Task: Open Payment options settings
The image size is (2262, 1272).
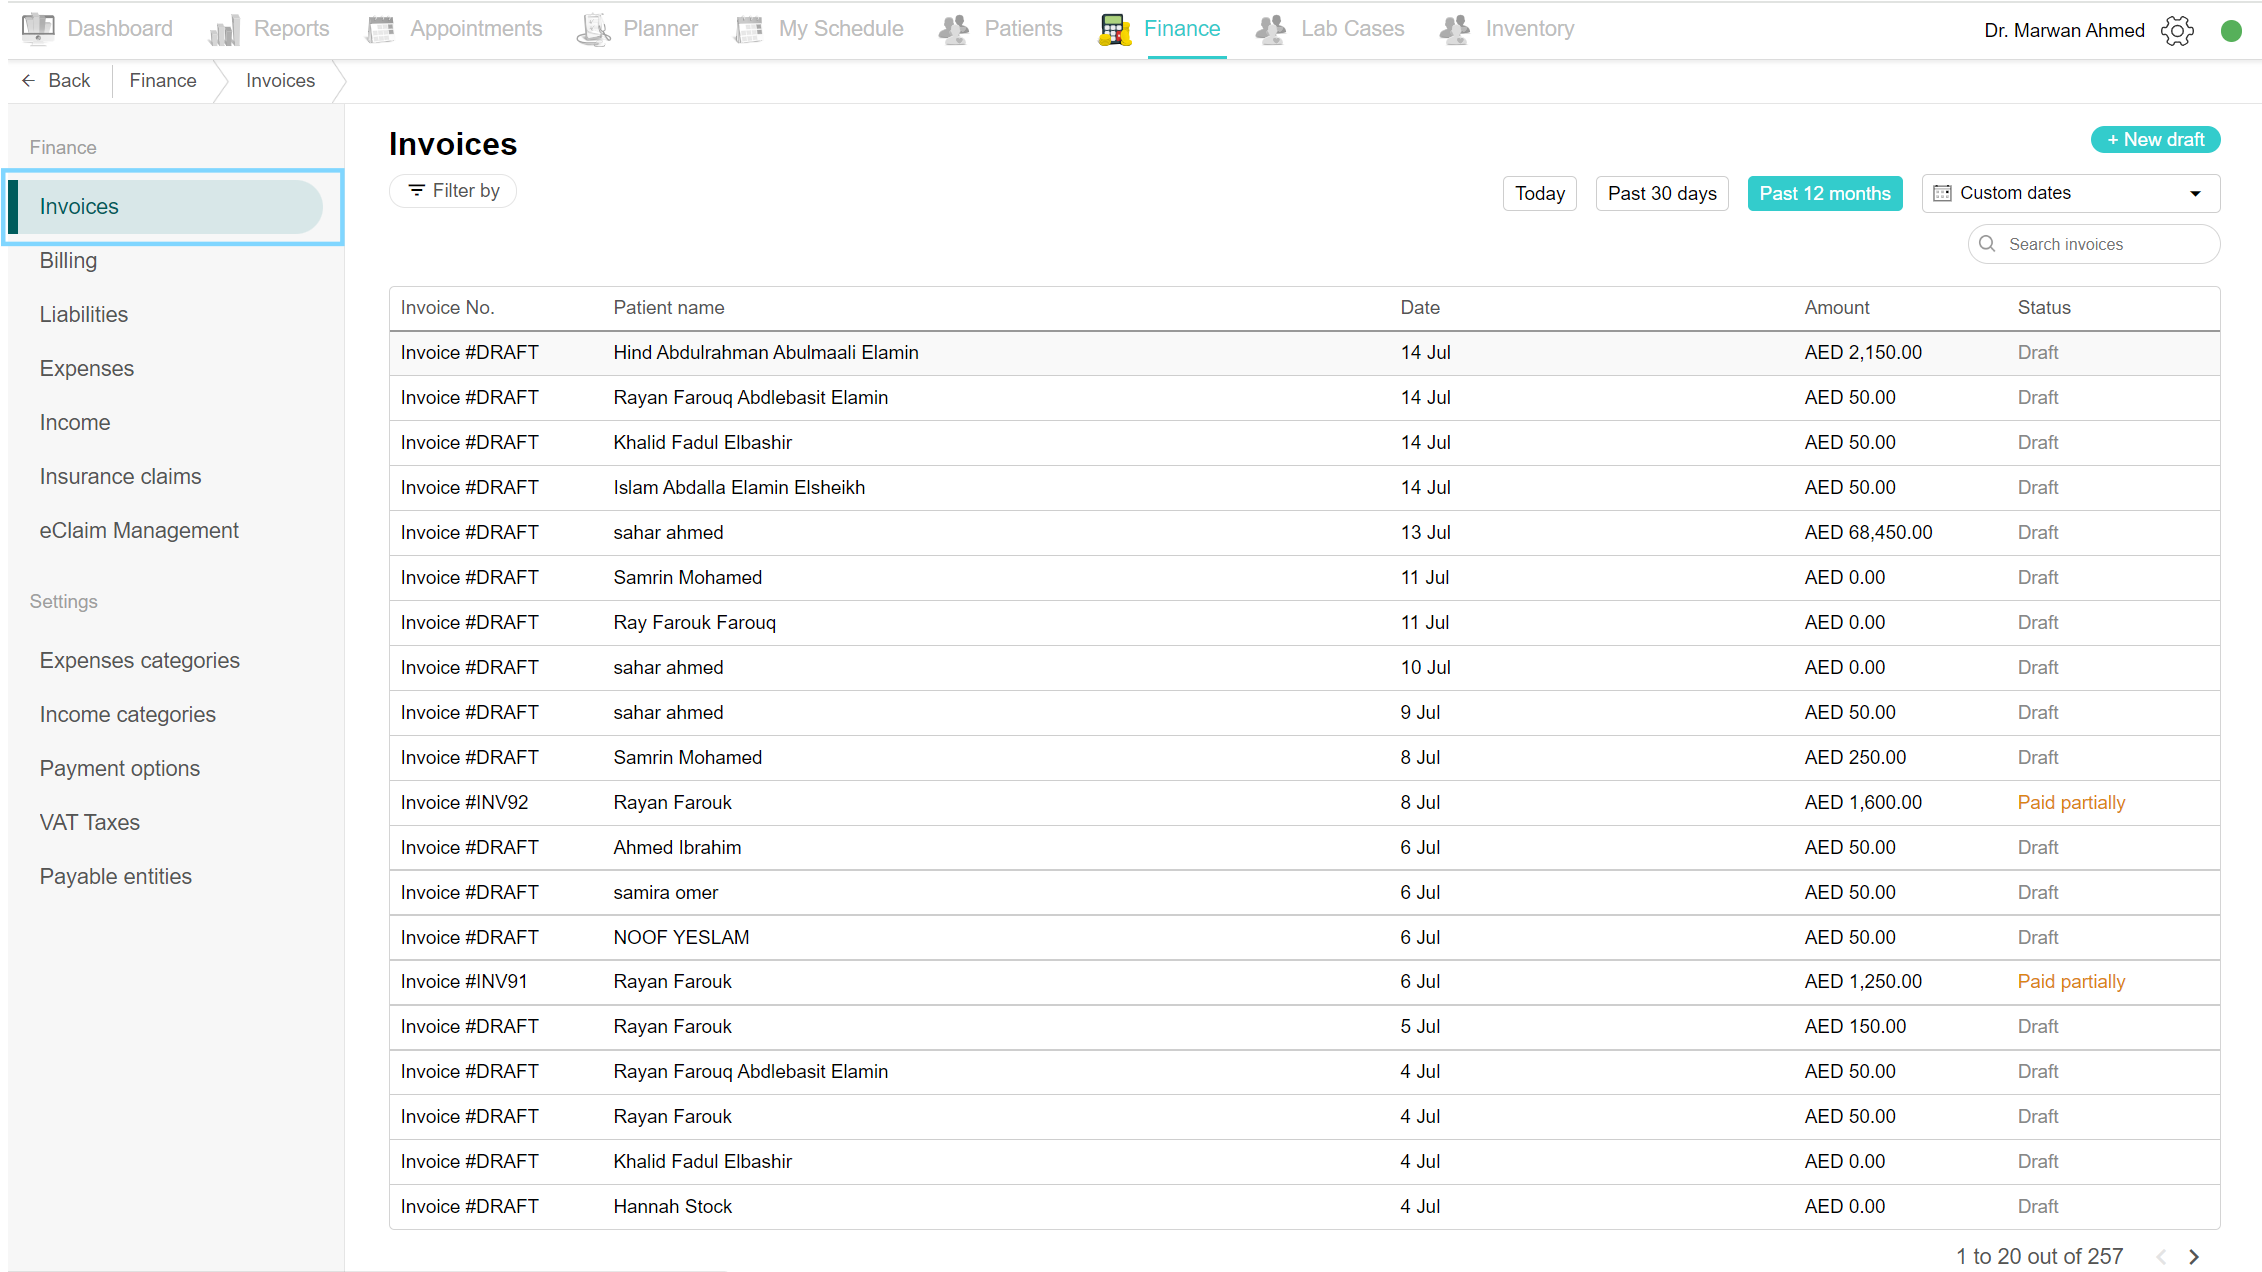Action: [x=120, y=768]
